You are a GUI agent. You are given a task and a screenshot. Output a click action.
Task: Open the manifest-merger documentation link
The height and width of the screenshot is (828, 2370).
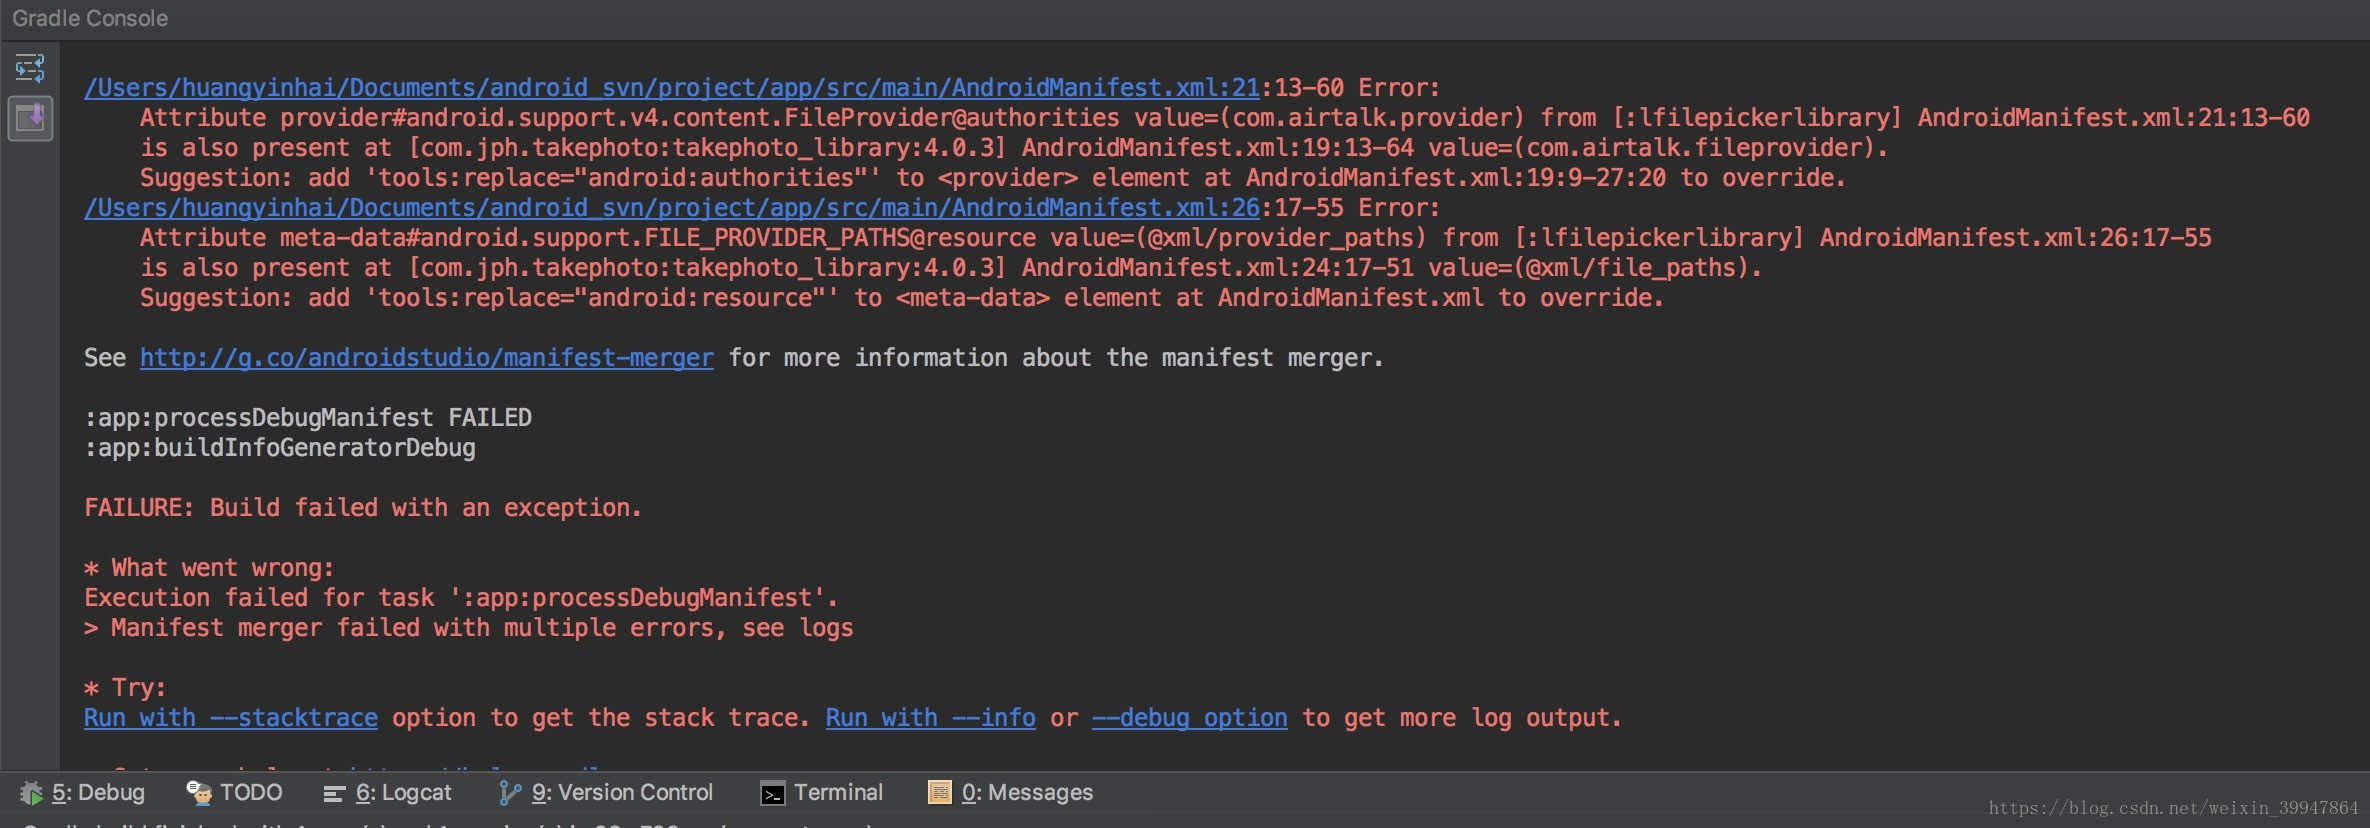pyautogui.click(x=427, y=358)
